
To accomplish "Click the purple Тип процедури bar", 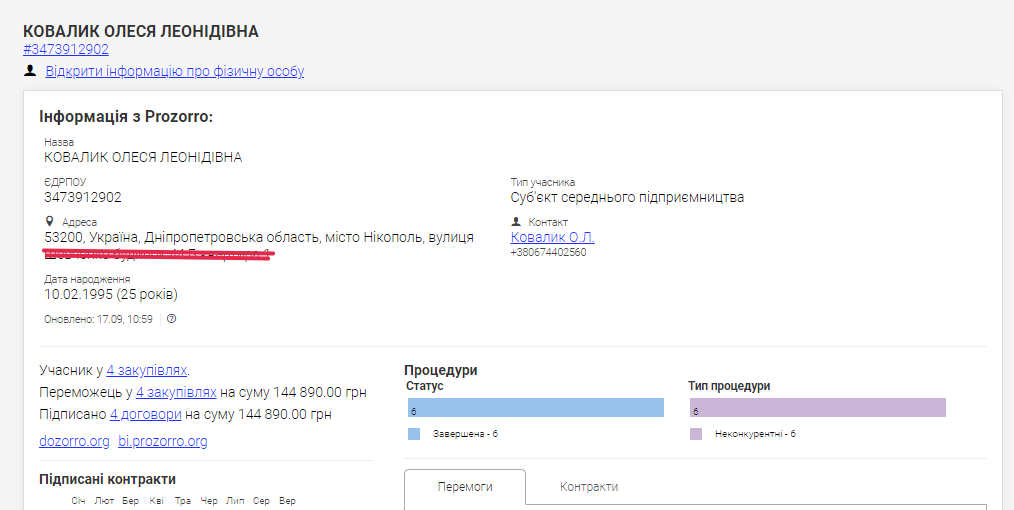I will [817, 408].
